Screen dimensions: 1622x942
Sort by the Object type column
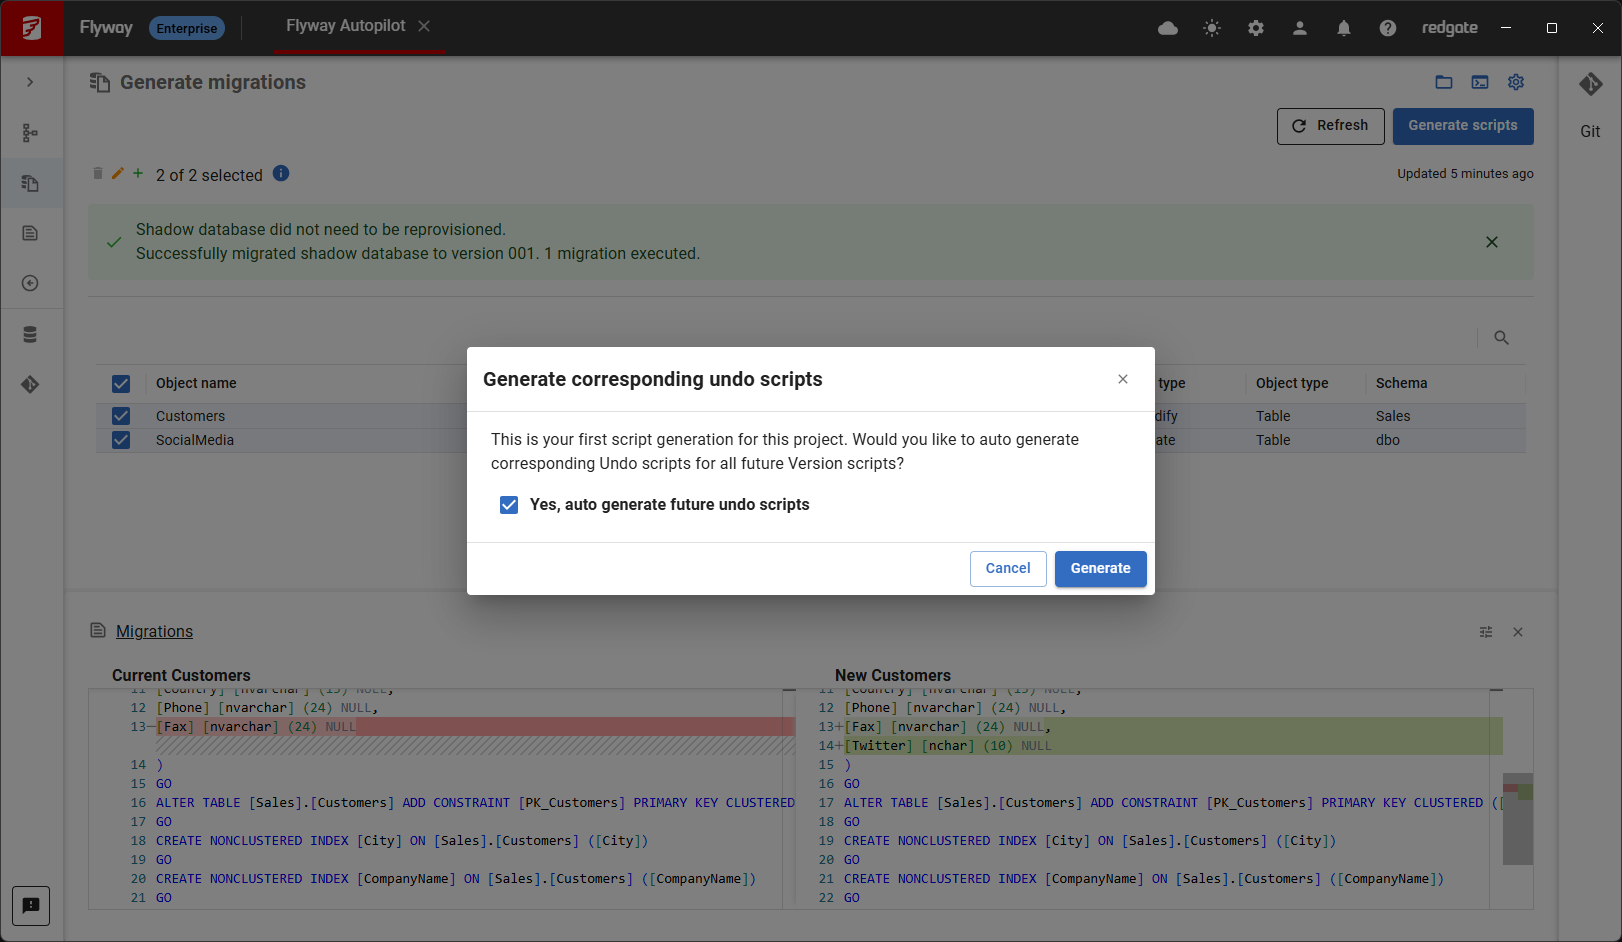click(1292, 384)
